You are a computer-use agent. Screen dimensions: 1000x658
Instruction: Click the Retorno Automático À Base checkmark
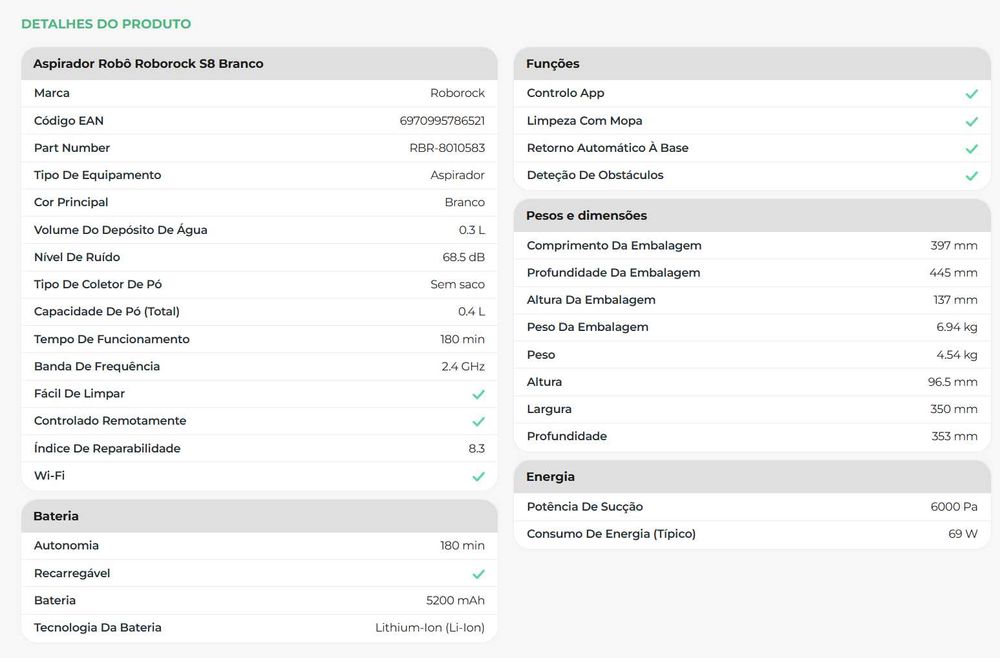(x=971, y=149)
